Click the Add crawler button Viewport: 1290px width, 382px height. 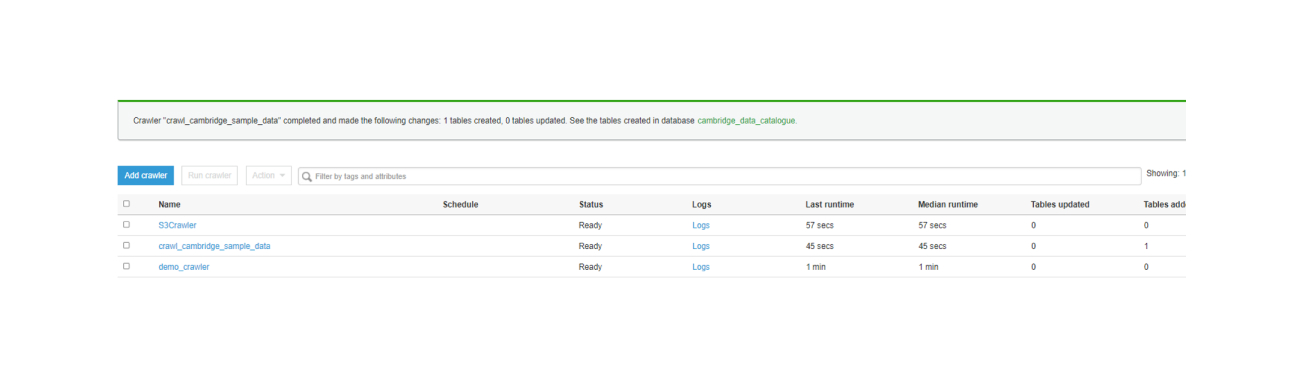coord(146,176)
